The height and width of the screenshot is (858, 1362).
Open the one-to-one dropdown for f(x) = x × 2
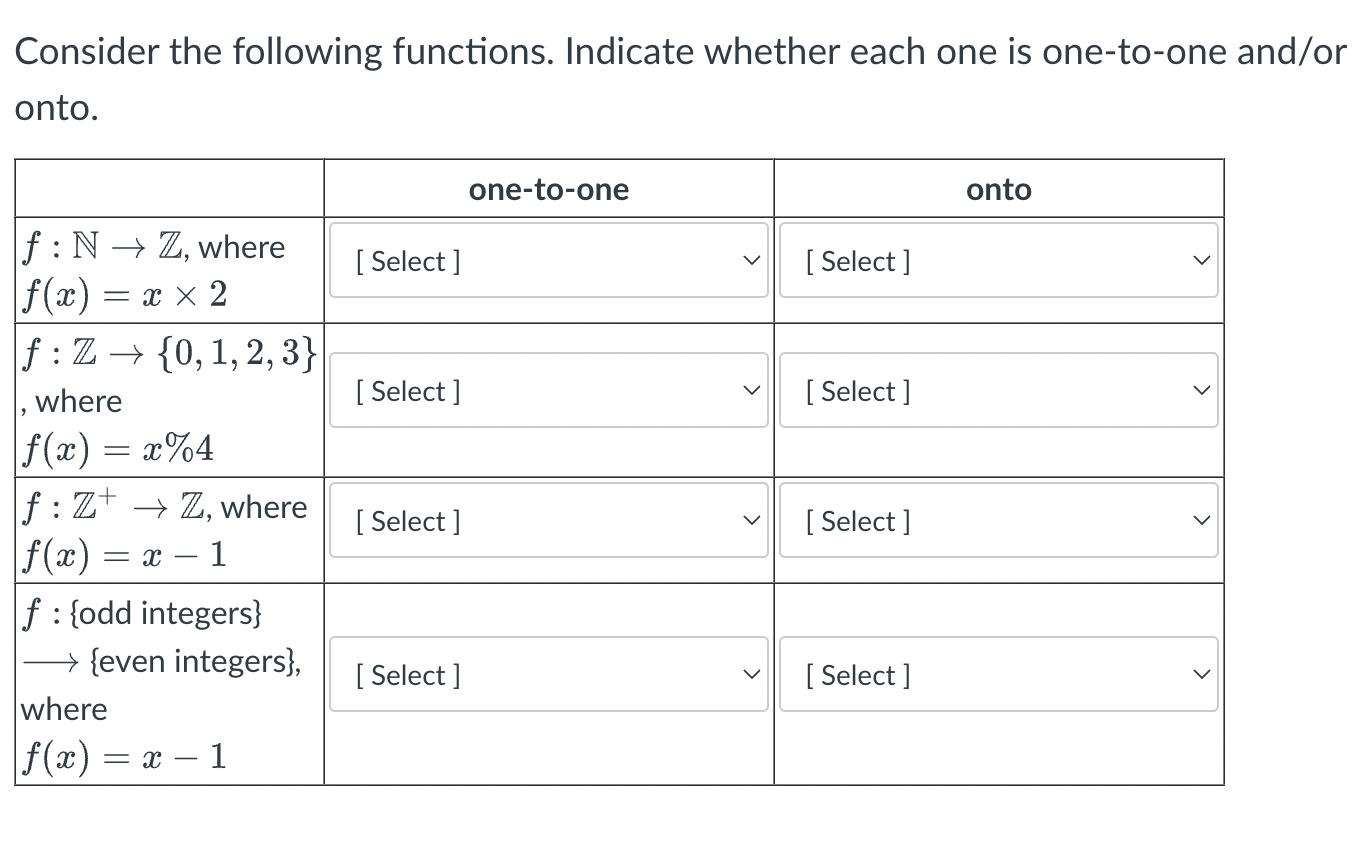click(x=548, y=261)
